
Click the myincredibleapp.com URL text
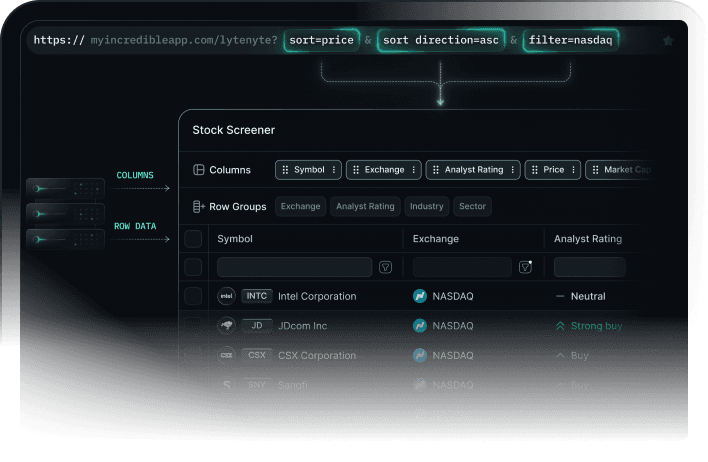[184, 40]
